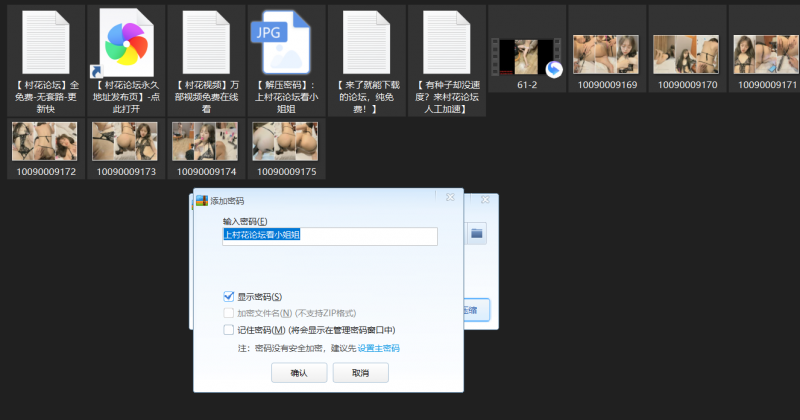Select the JPG file icon 解压密码

tap(285, 40)
